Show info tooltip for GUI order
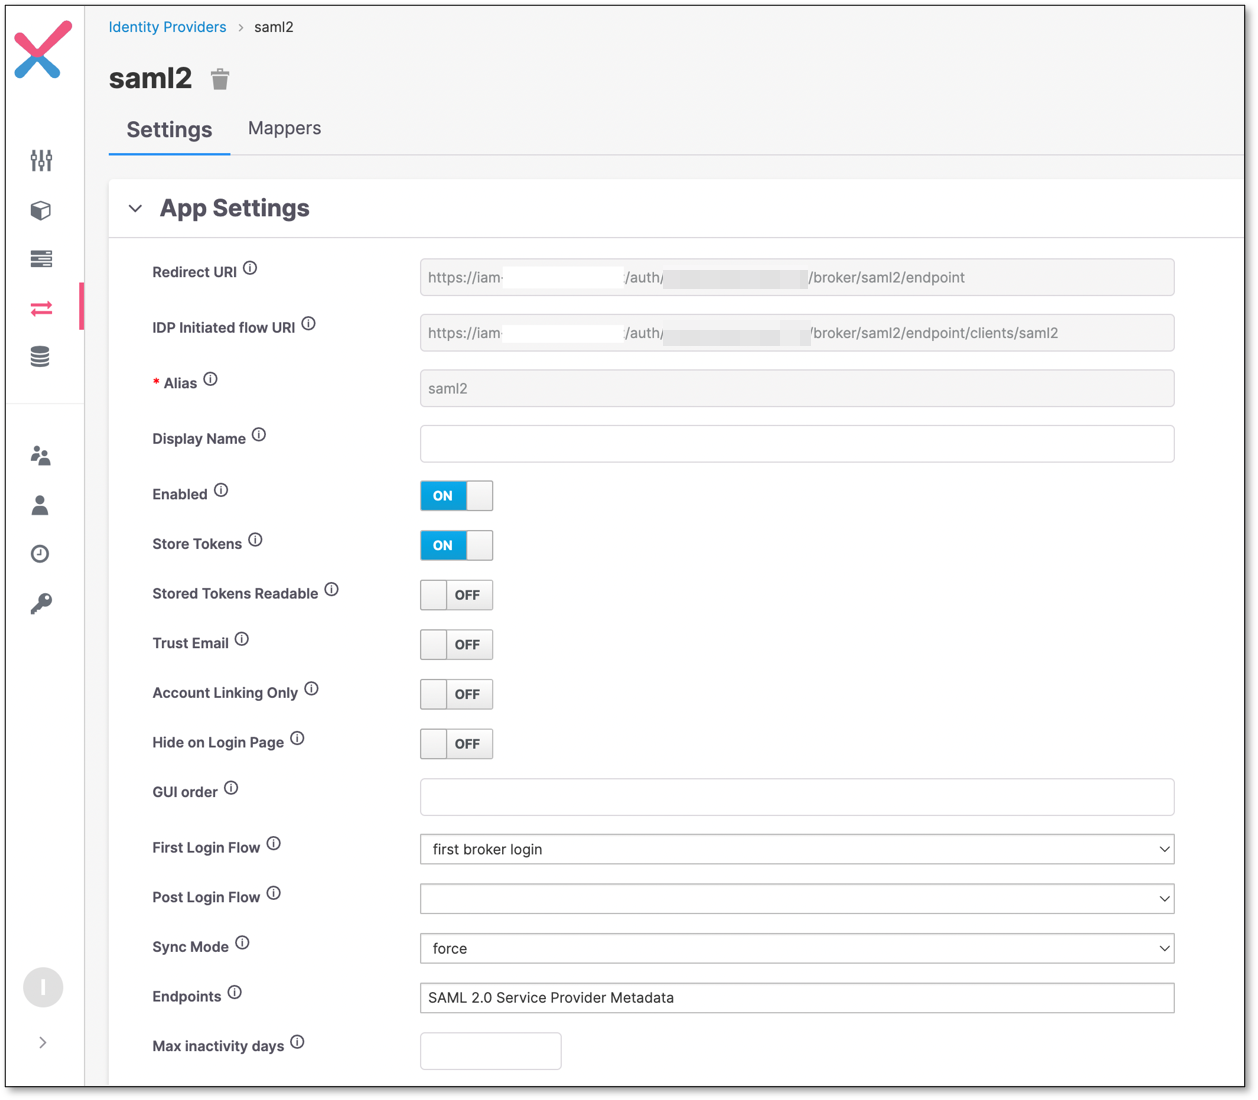 pyautogui.click(x=231, y=788)
